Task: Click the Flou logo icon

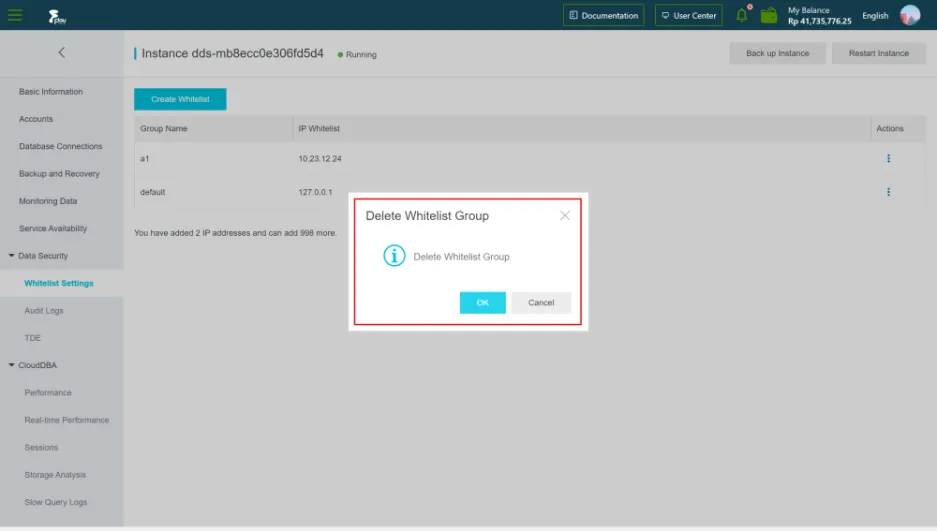Action: click(57, 16)
